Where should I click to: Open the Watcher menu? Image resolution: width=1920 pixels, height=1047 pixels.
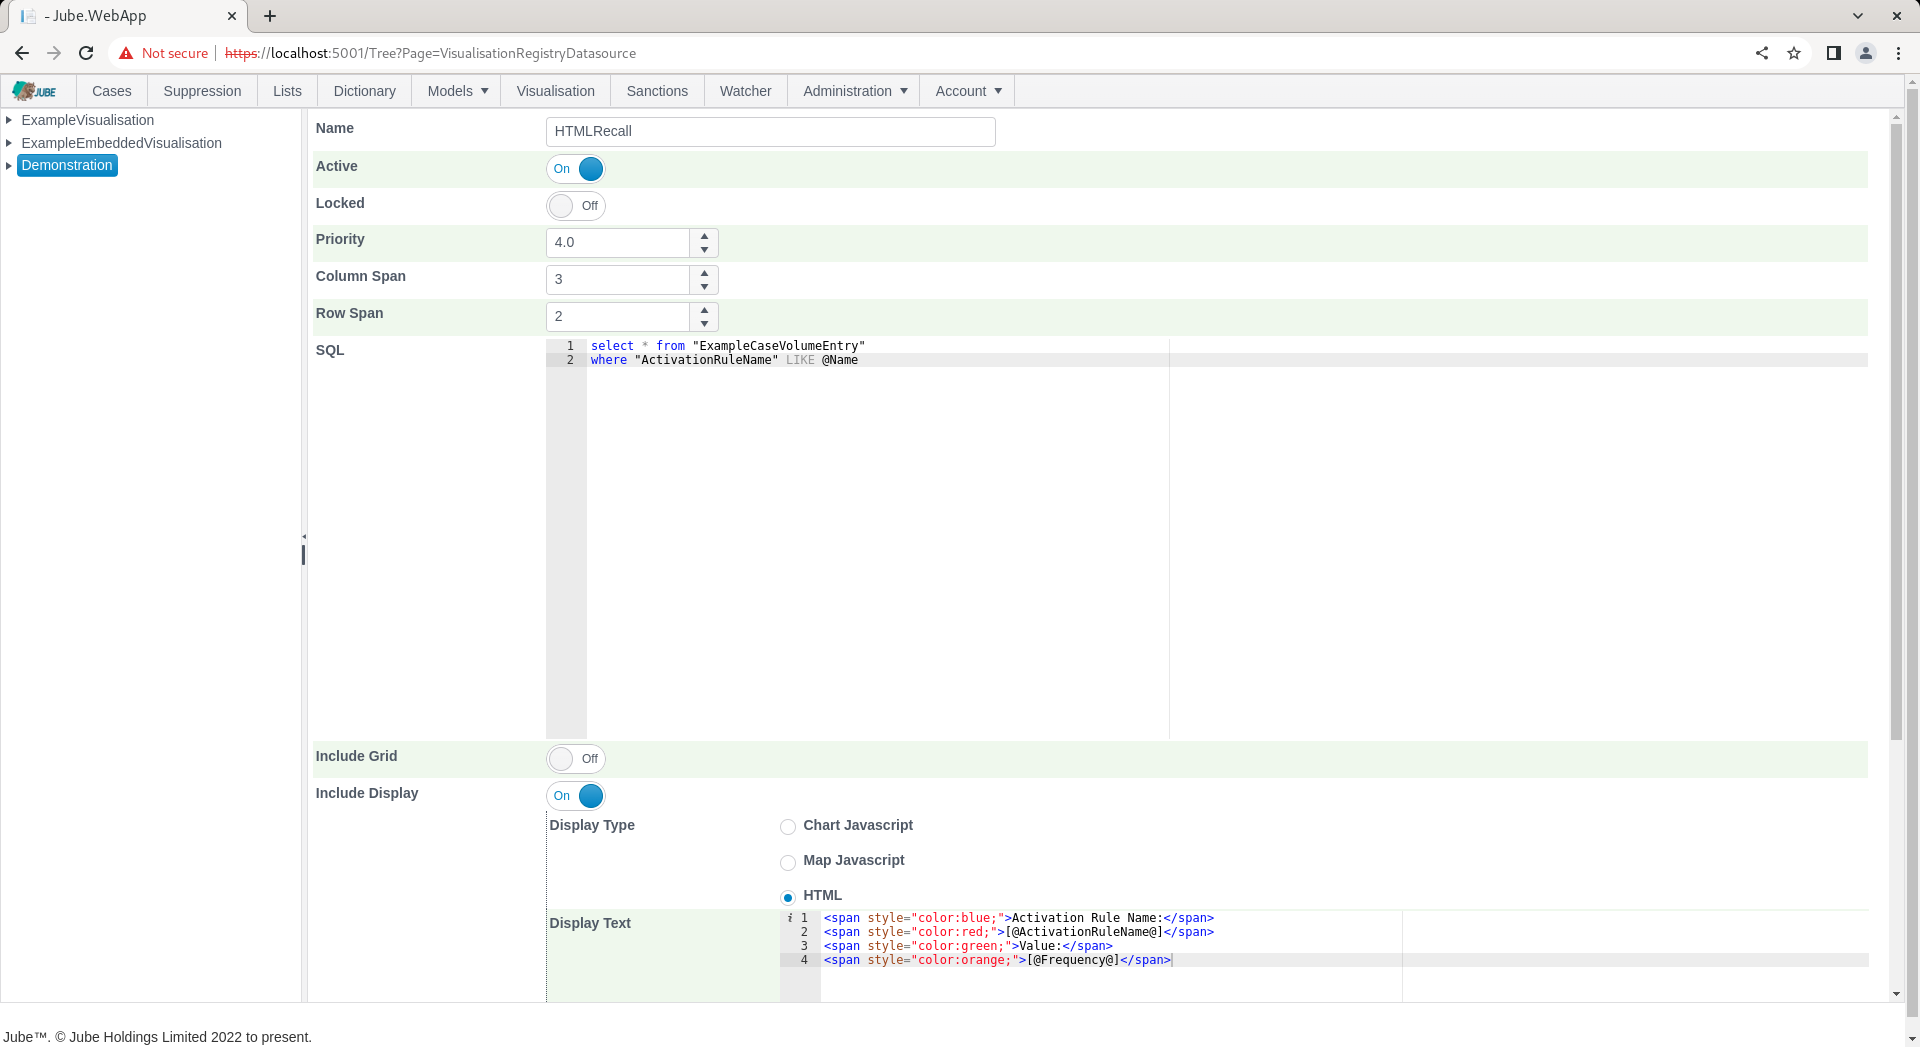[746, 91]
